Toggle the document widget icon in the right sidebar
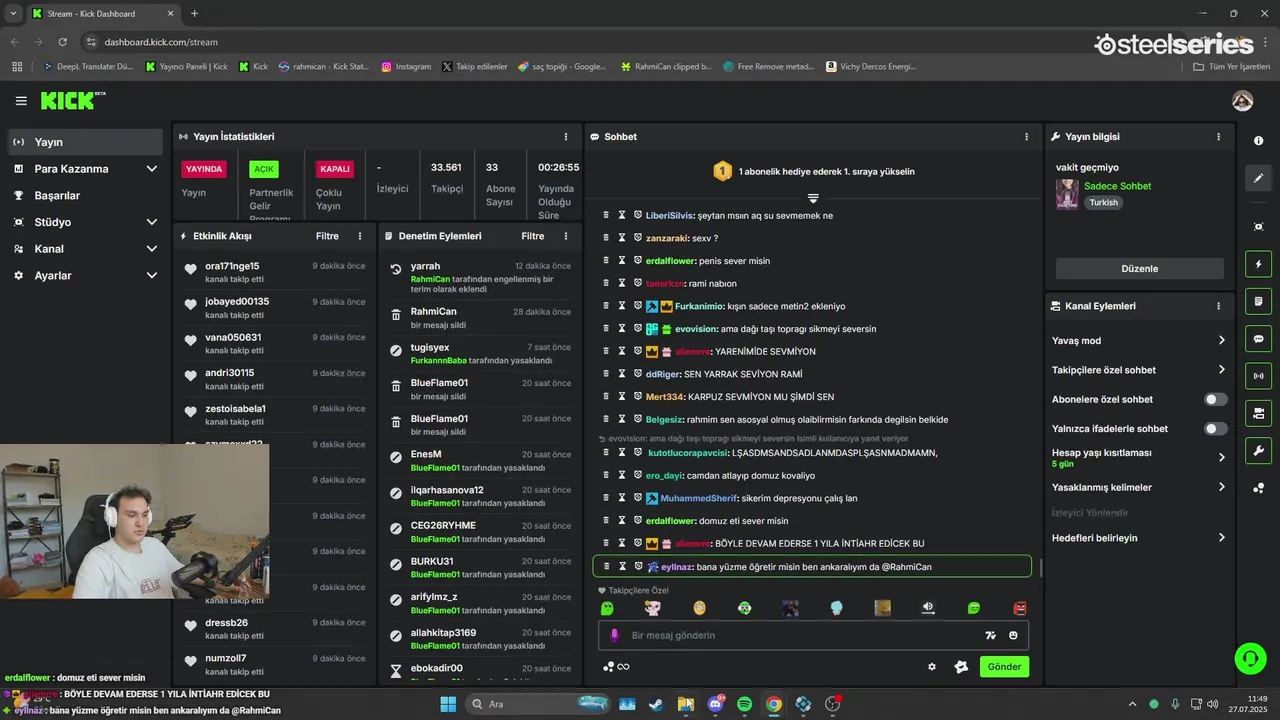Image resolution: width=1280 pixels, height=720 pixels. pyautogui.click(x=1258, y=301)
